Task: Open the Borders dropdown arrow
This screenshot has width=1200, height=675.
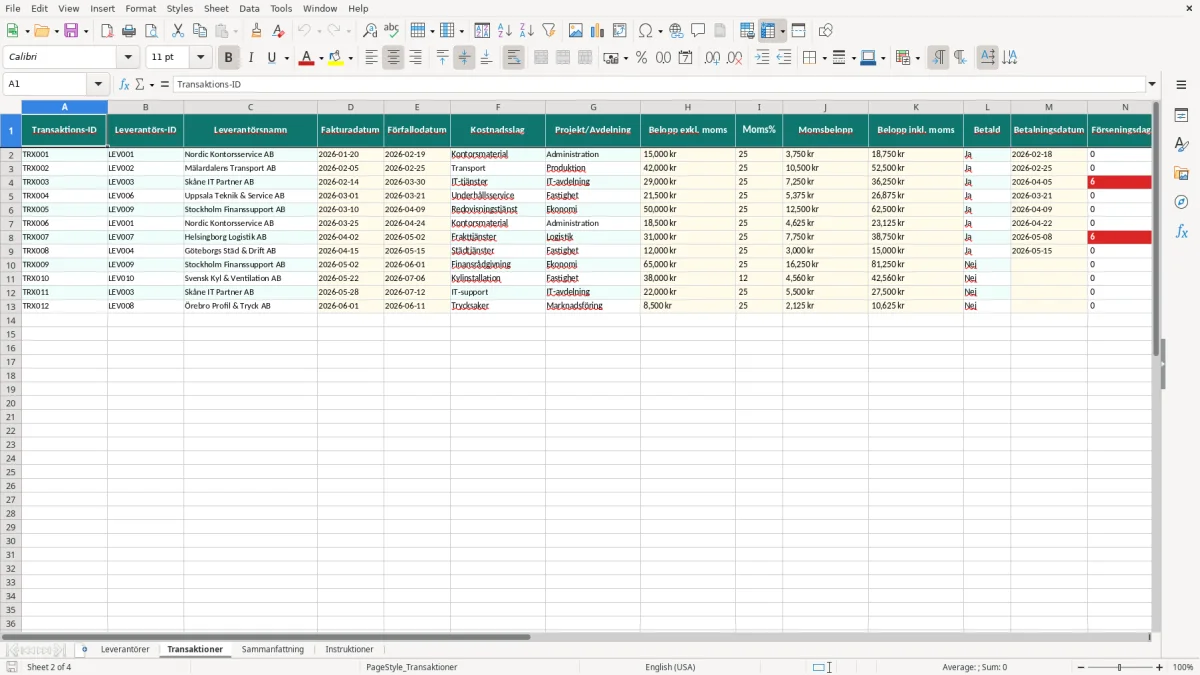Action: pos(824,58)
